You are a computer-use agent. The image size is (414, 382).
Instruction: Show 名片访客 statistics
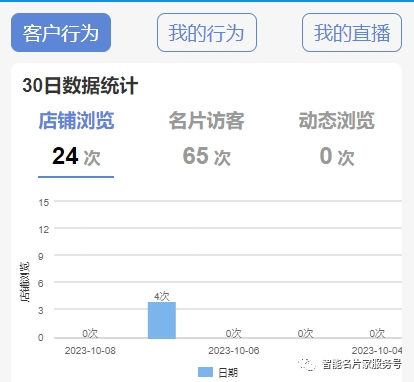click(x=206, y=120)
